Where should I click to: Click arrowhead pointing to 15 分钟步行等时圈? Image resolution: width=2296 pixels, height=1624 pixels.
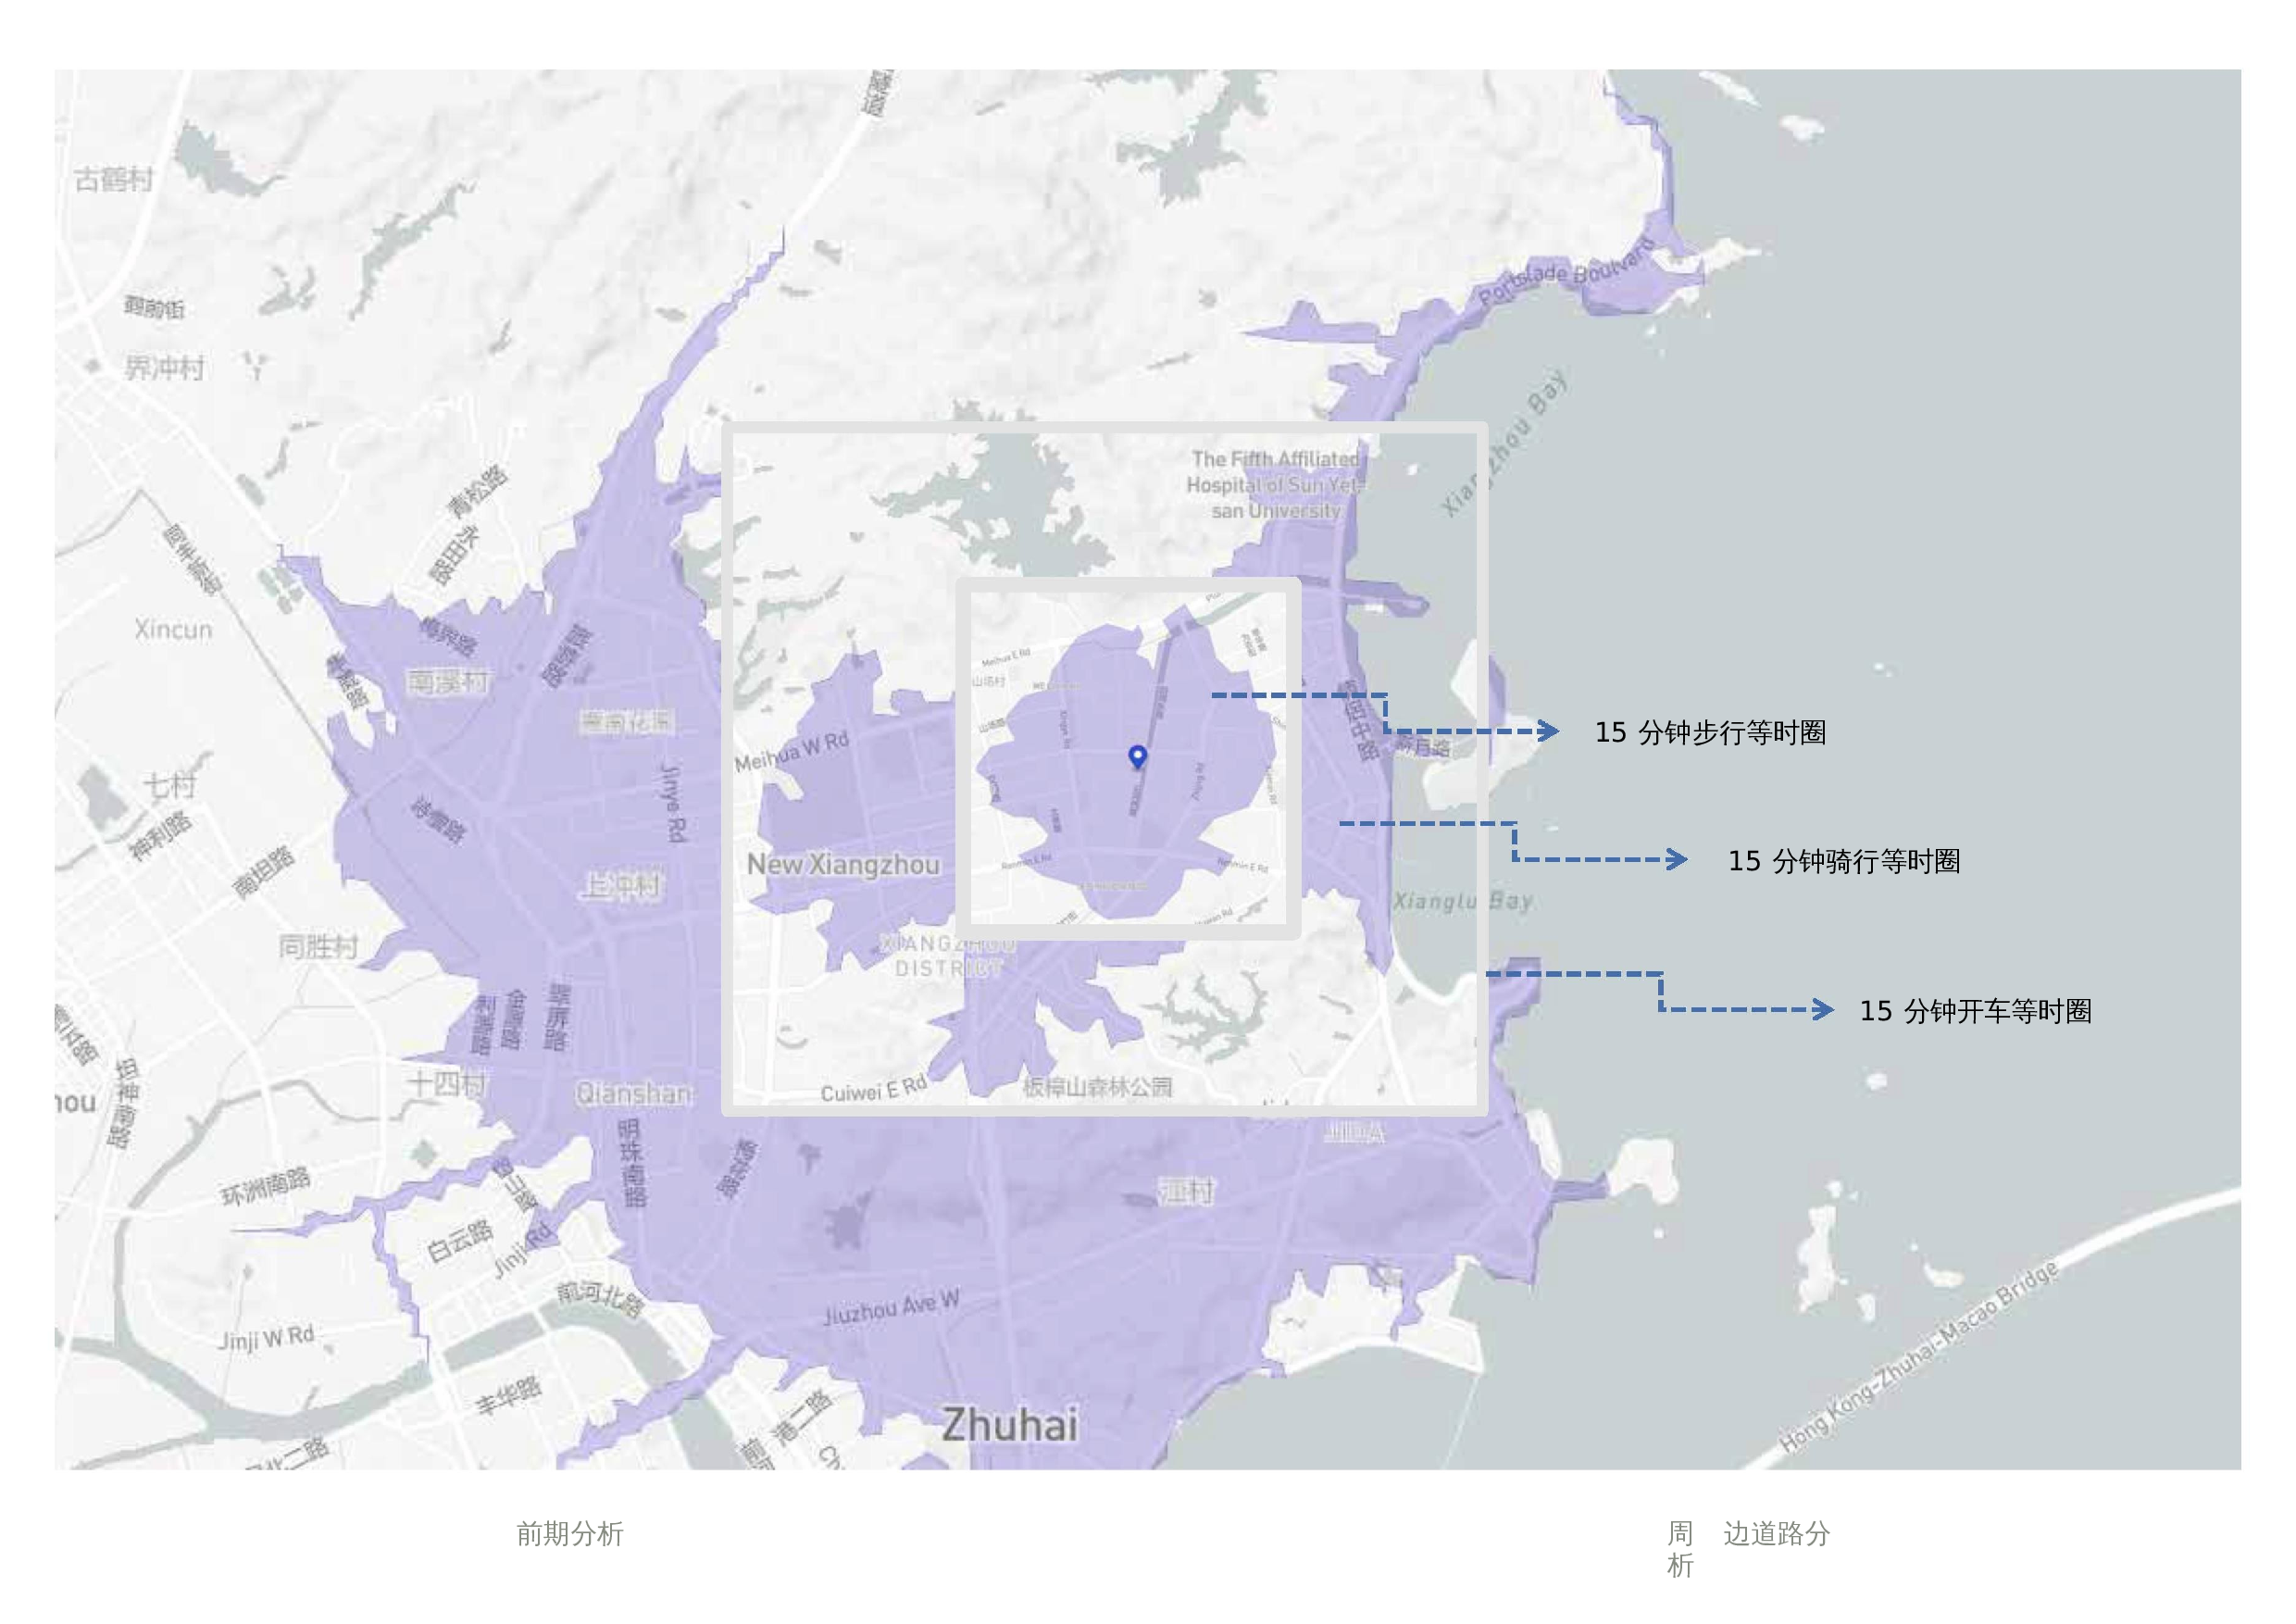coord(1549,731)
